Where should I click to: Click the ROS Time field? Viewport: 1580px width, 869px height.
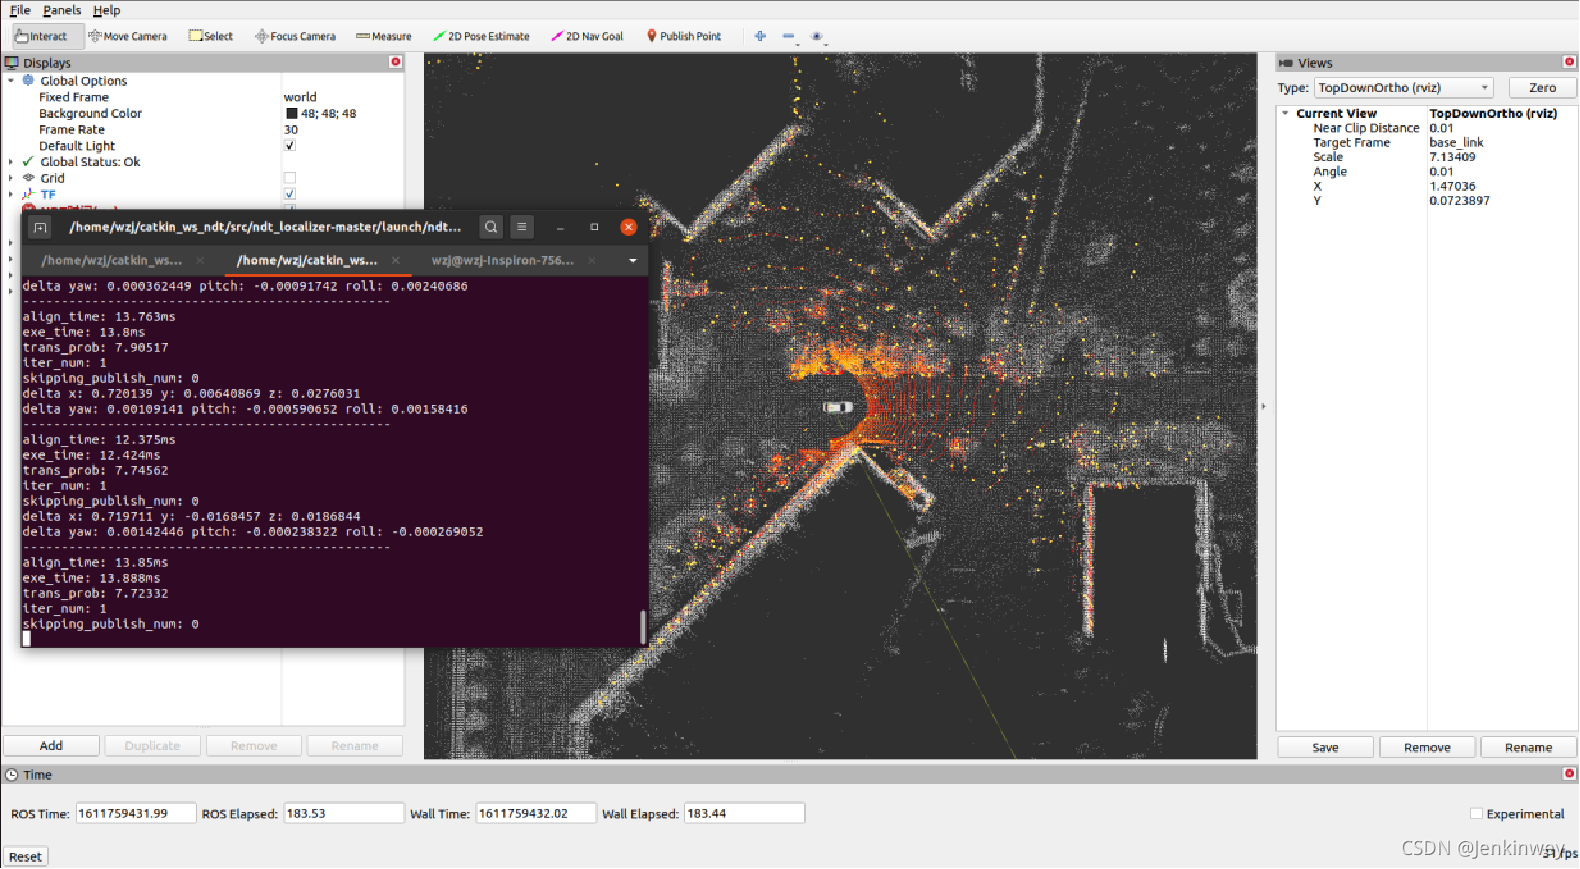(136, 814)
